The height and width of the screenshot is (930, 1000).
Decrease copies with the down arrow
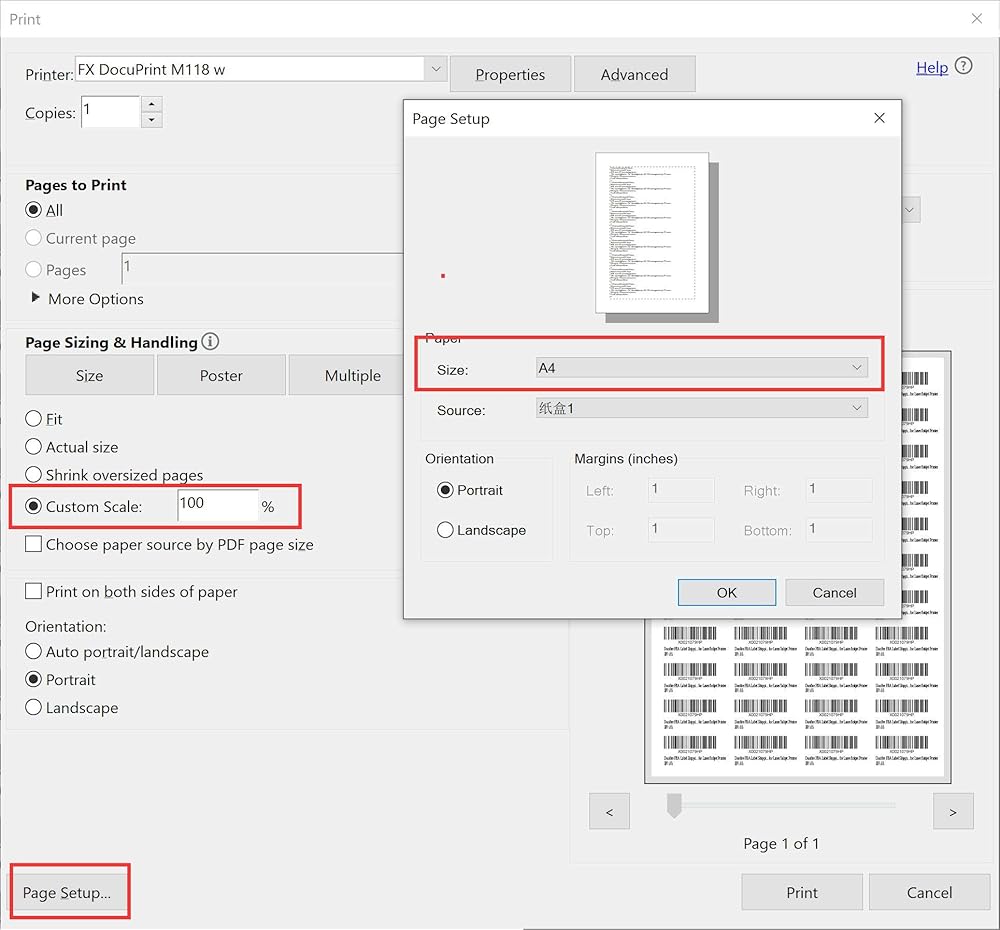(x=151, y=120)
